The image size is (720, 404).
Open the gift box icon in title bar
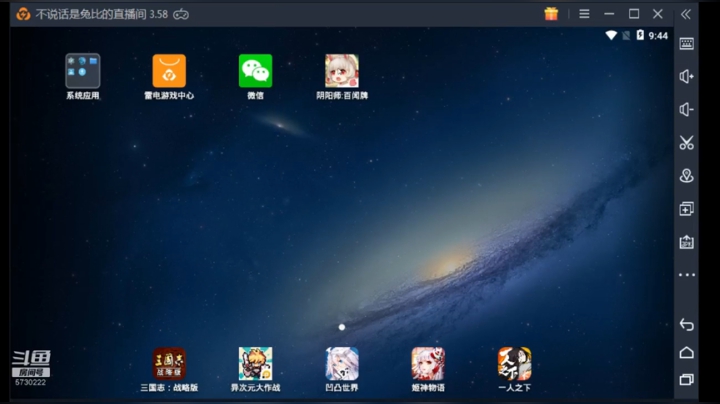551,14
